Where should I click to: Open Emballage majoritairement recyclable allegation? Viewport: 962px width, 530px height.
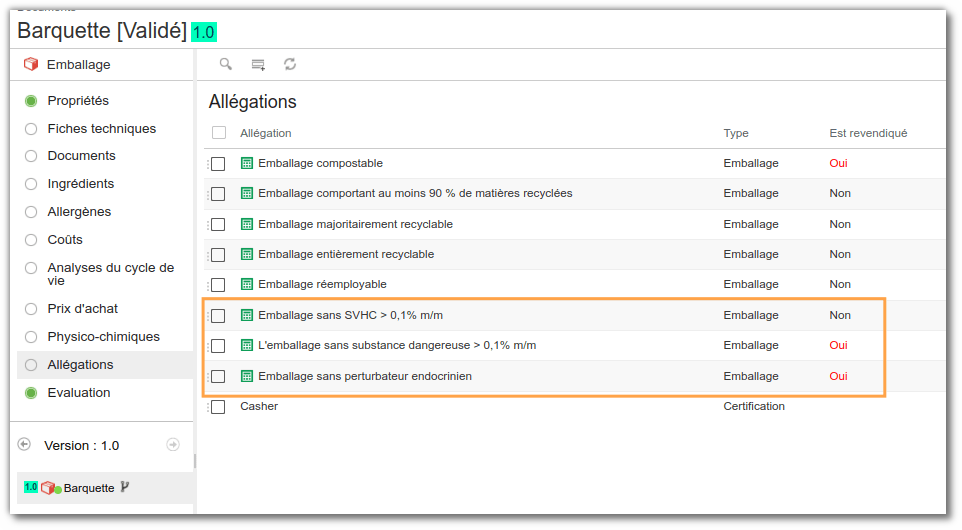coord(355,224)
